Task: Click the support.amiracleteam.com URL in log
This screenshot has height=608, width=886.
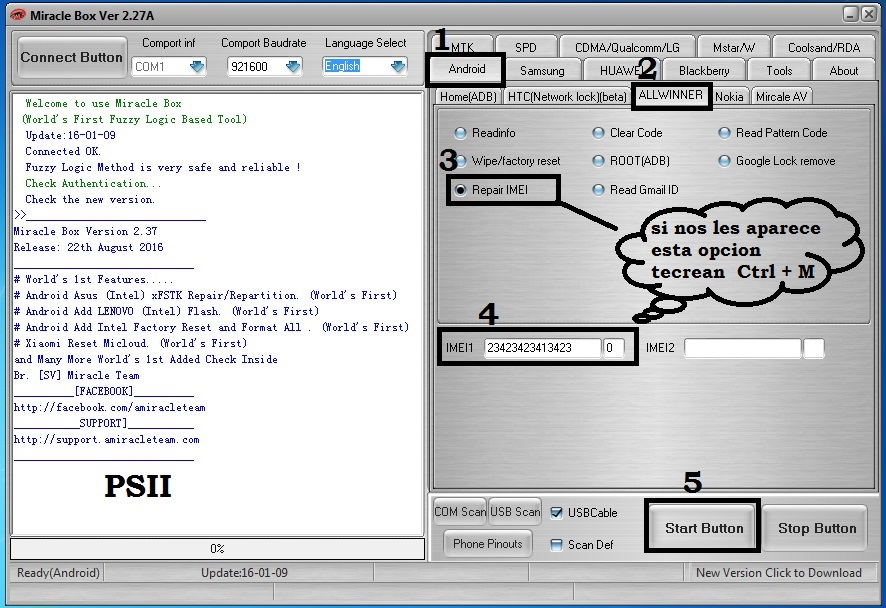Action: pos(106,440)
